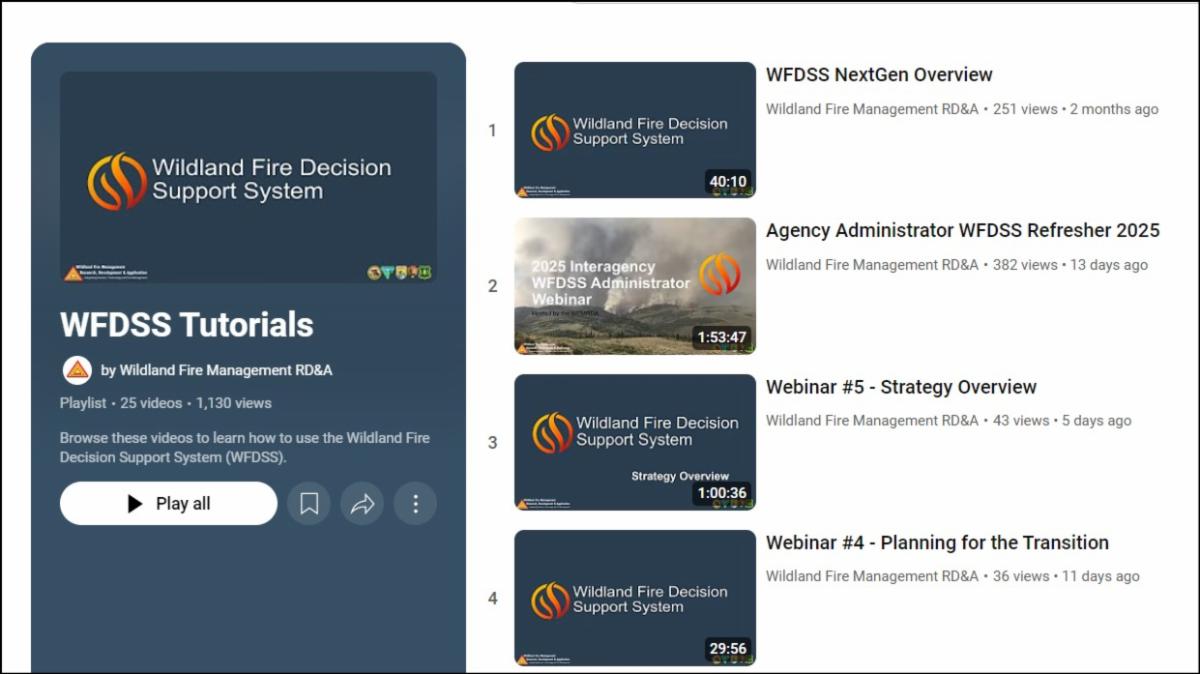
Task: Open the 29:56 duration video thumbnail
Action: tap(635, 598)
